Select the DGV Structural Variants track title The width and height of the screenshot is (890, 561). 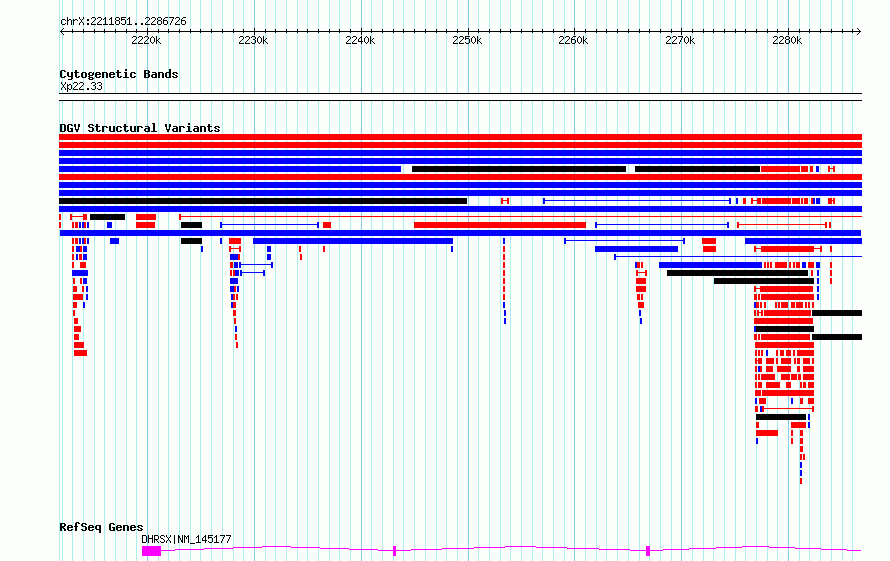140,128
